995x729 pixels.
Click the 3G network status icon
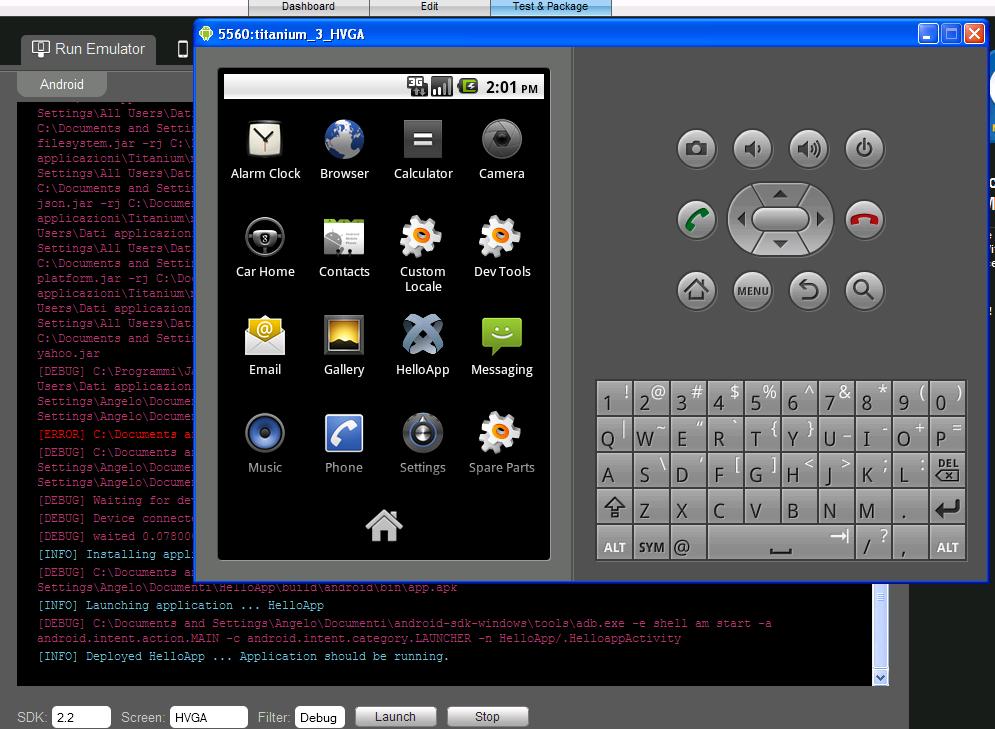tap(417, 86)
